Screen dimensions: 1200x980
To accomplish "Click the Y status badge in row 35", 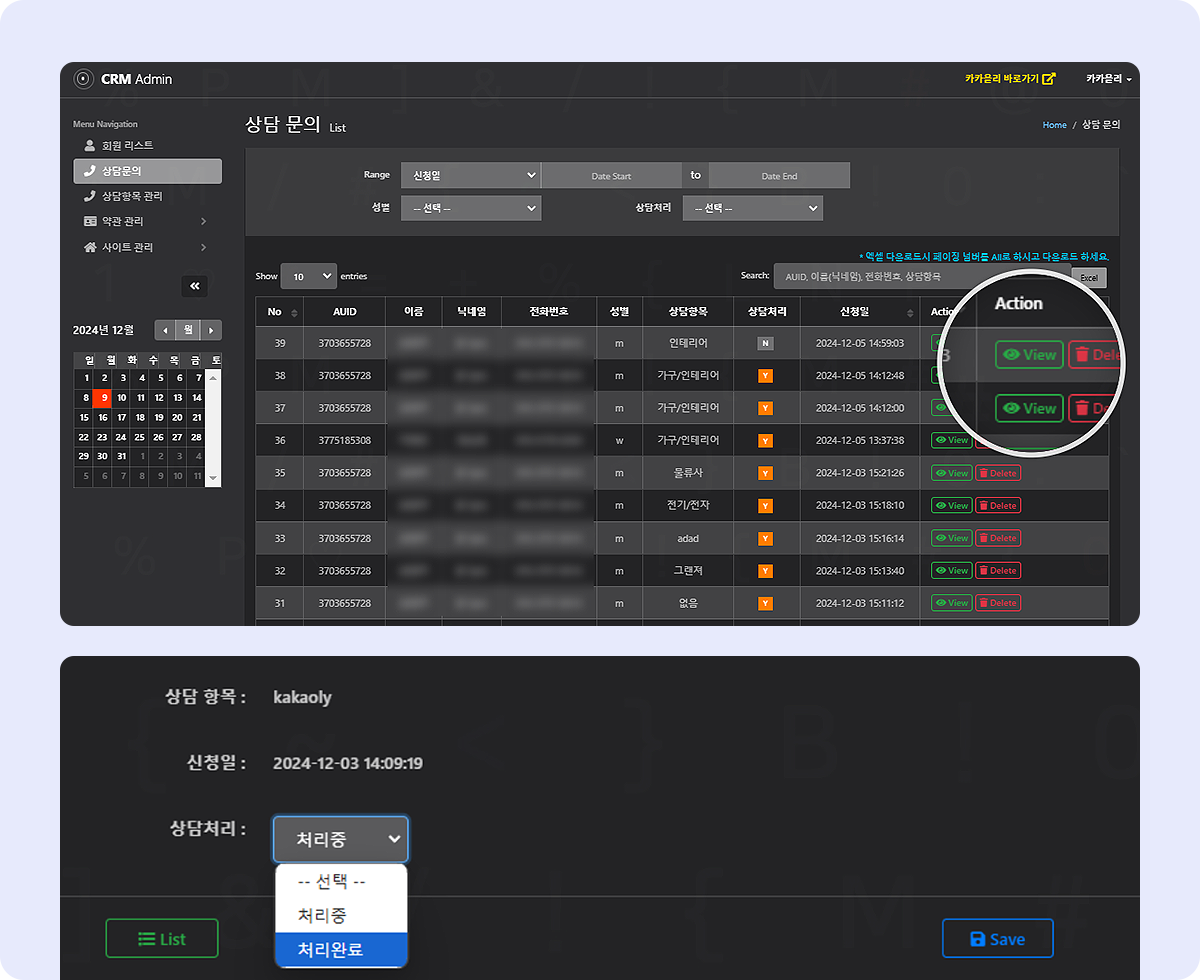I will [766, 473].
